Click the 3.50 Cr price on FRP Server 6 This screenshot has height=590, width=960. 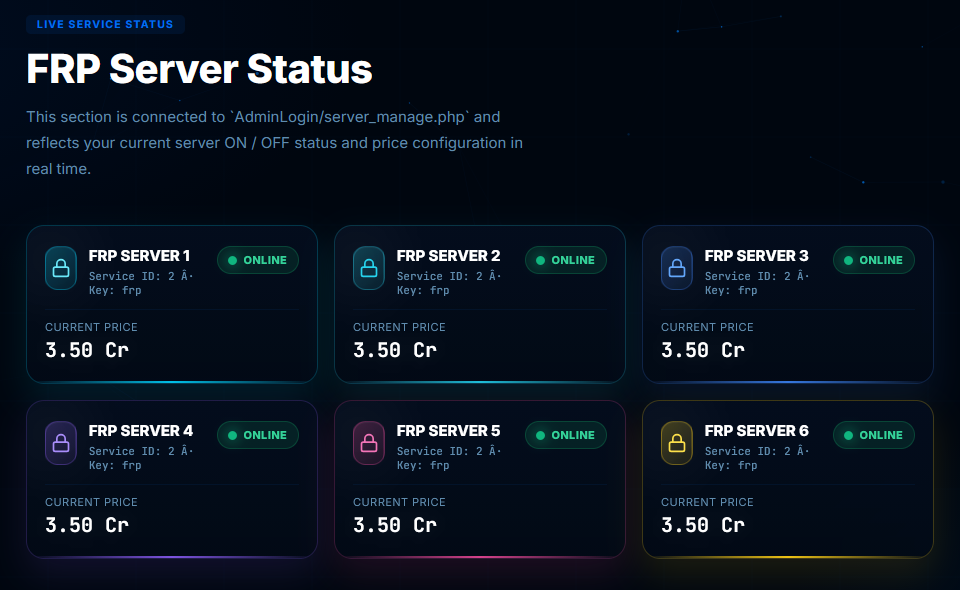pos(703,525)
